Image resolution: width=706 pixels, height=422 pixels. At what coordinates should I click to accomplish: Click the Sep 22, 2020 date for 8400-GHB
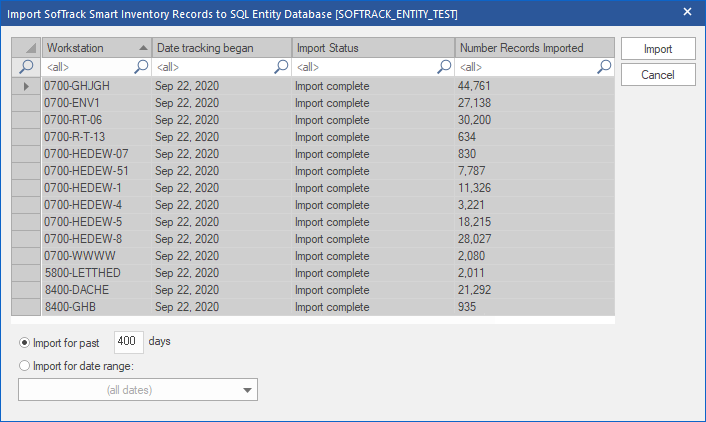point(222,307)
